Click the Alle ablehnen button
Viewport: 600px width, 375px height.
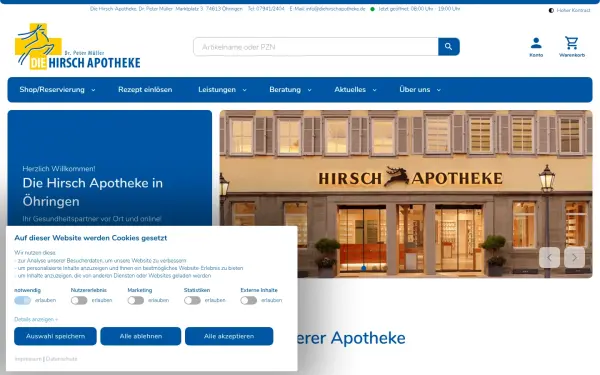pos(141,336)
